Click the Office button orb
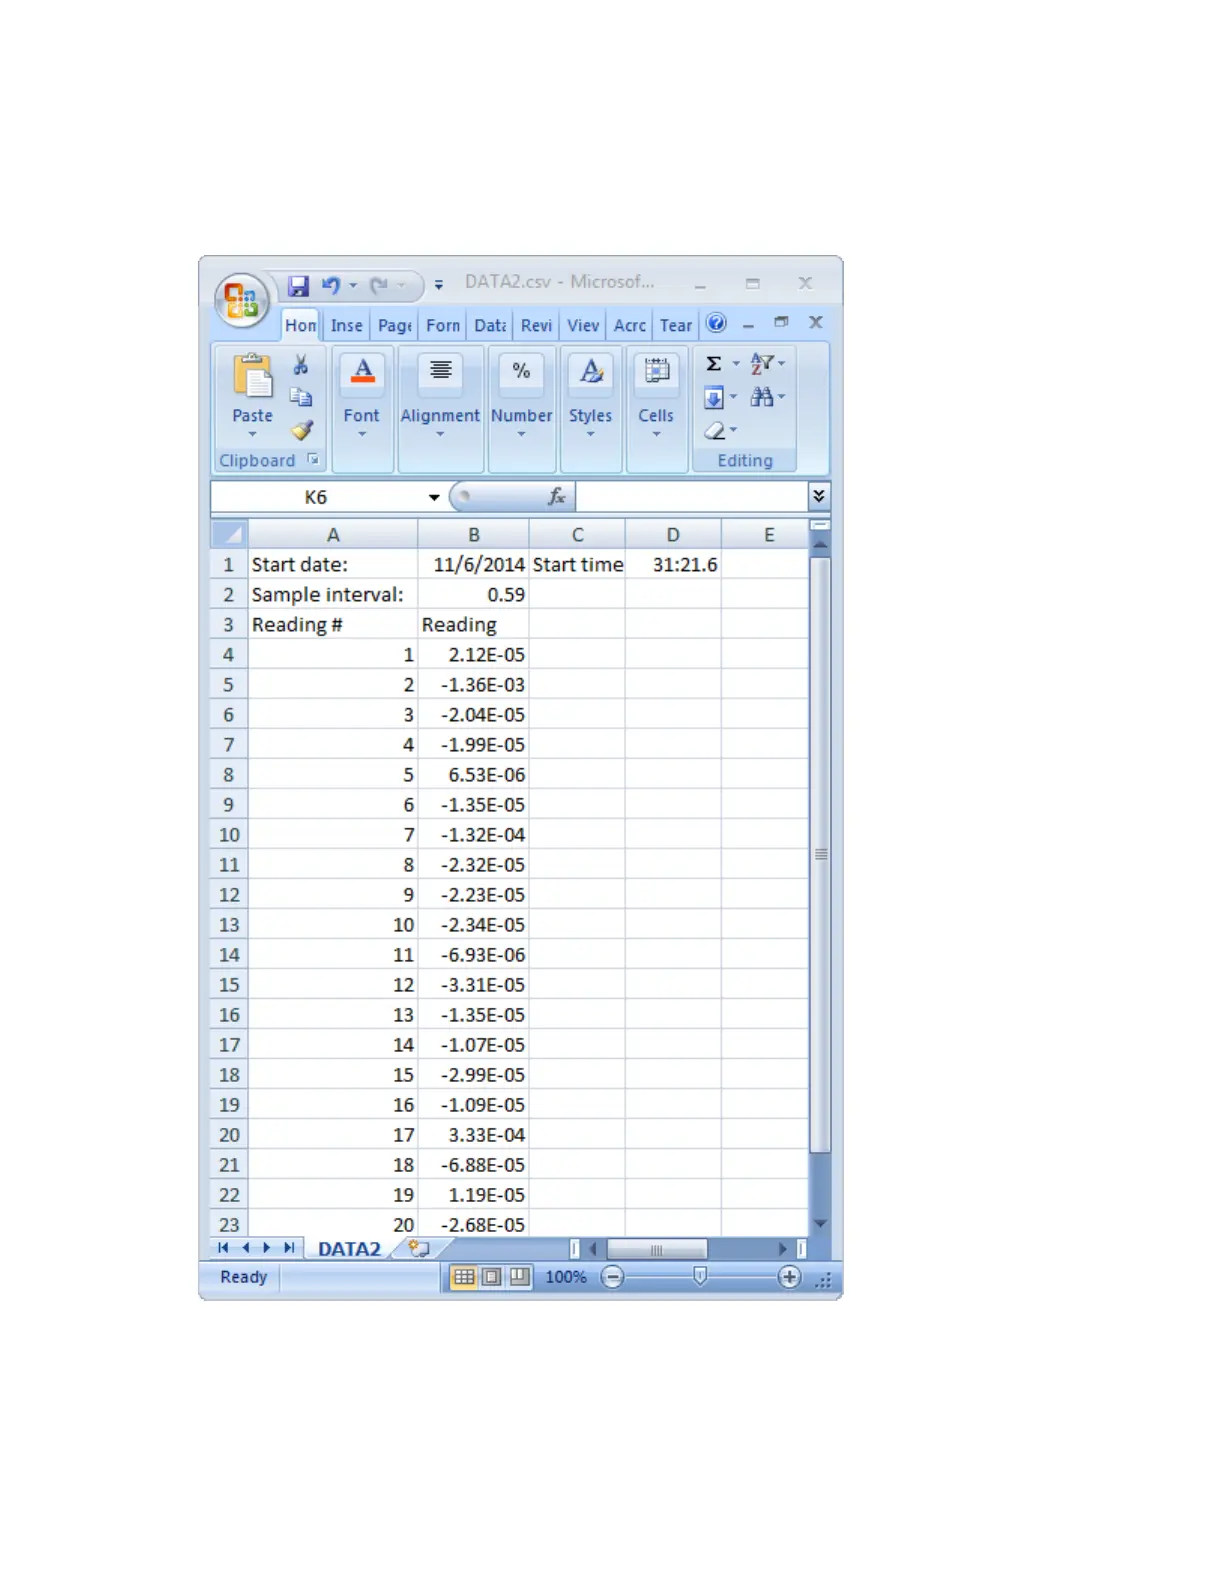Image resolution: width=1224 pixels, height=1584 pixels. [x=241, y=300]
